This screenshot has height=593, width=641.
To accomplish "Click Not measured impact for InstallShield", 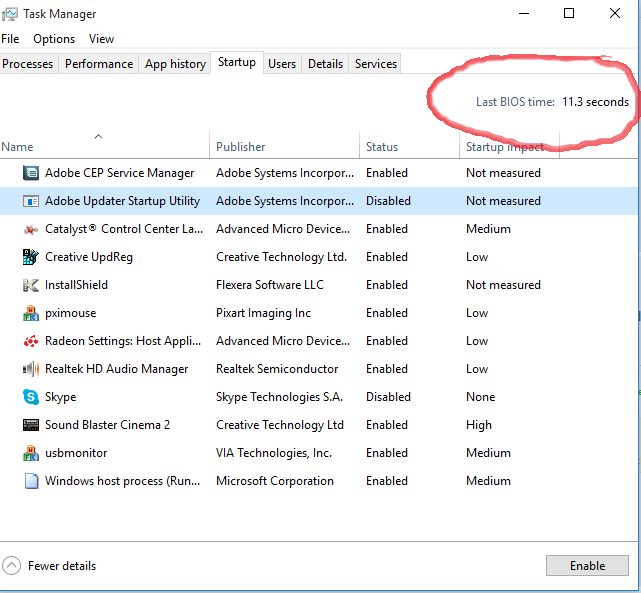I will coord(503,285).
